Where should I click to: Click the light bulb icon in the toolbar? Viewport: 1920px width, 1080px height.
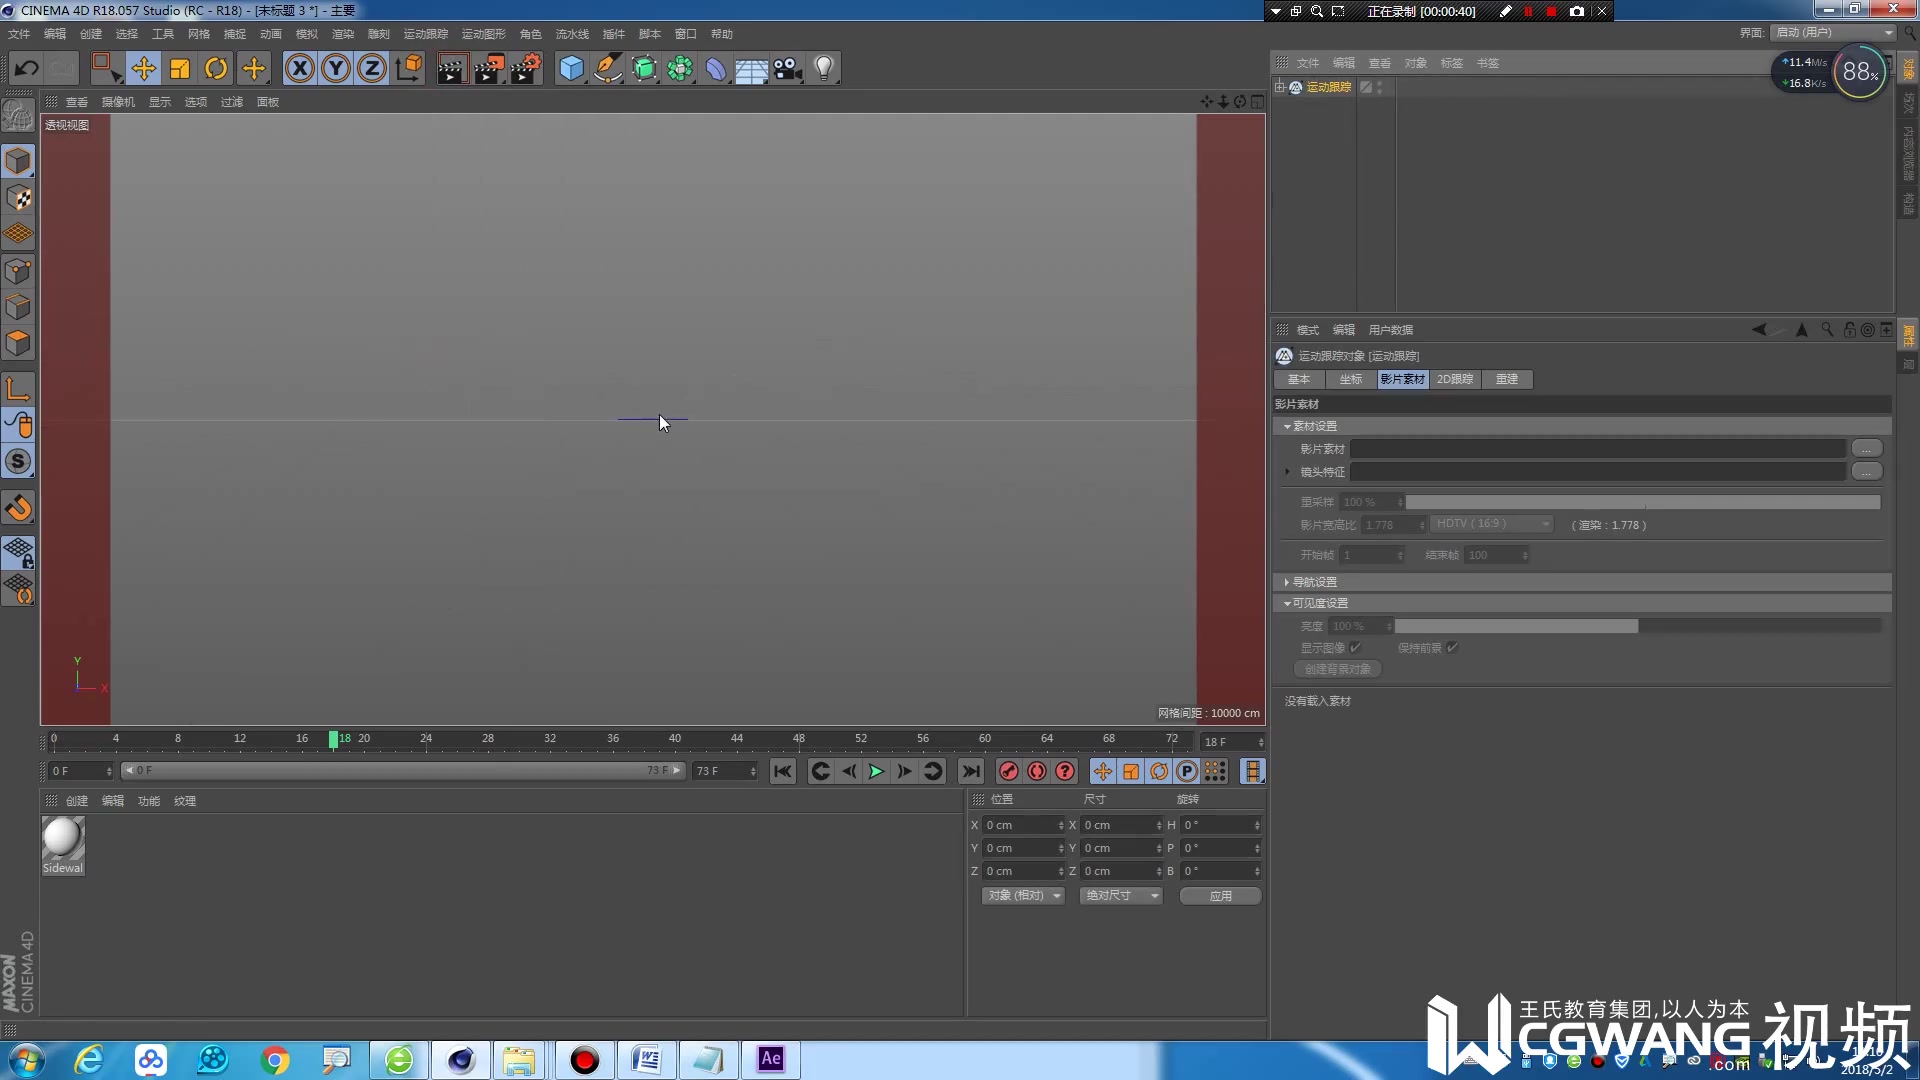(823, 68)
